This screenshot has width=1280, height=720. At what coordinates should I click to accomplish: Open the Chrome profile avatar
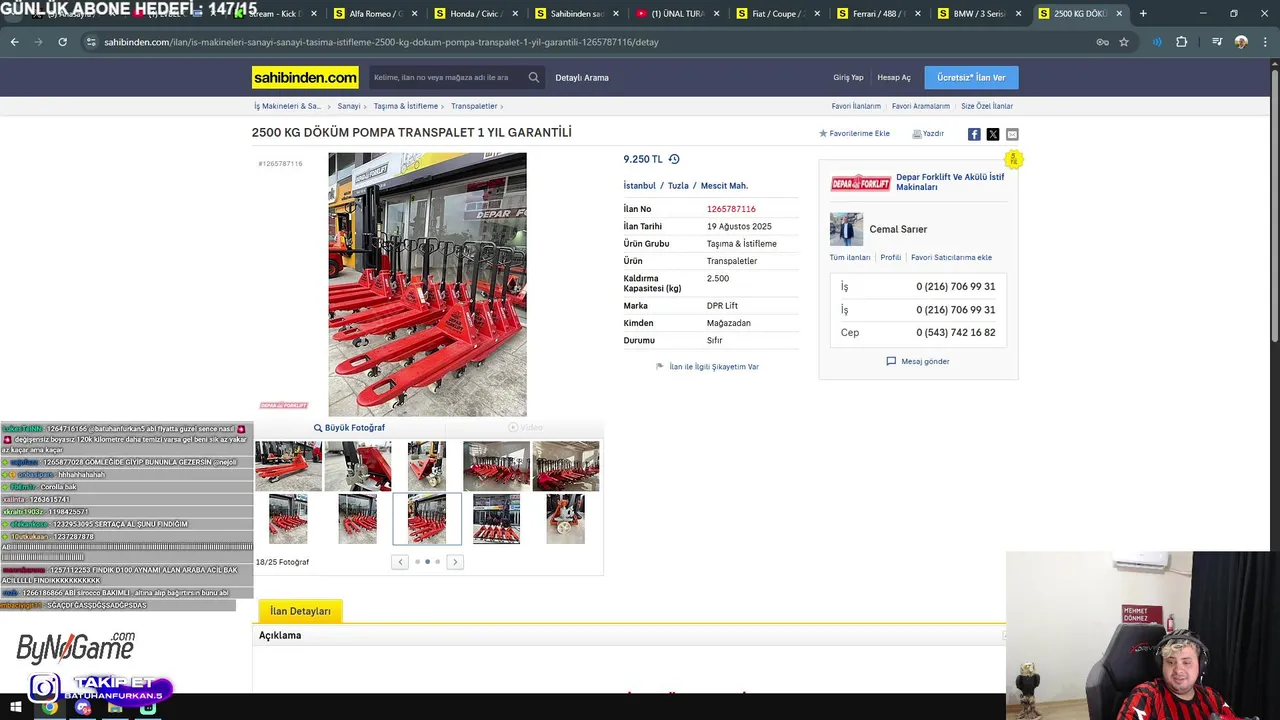[1241, 42]
